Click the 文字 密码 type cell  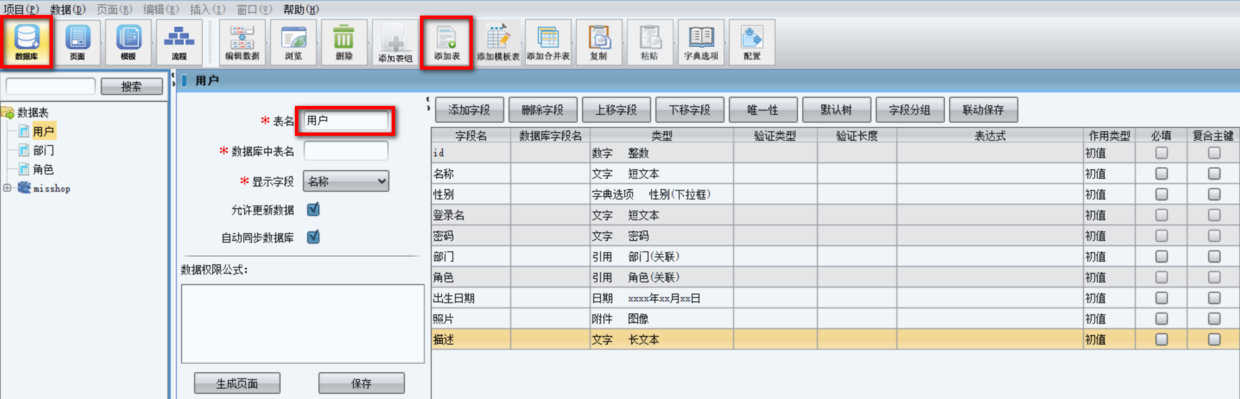tap(662, 236)
